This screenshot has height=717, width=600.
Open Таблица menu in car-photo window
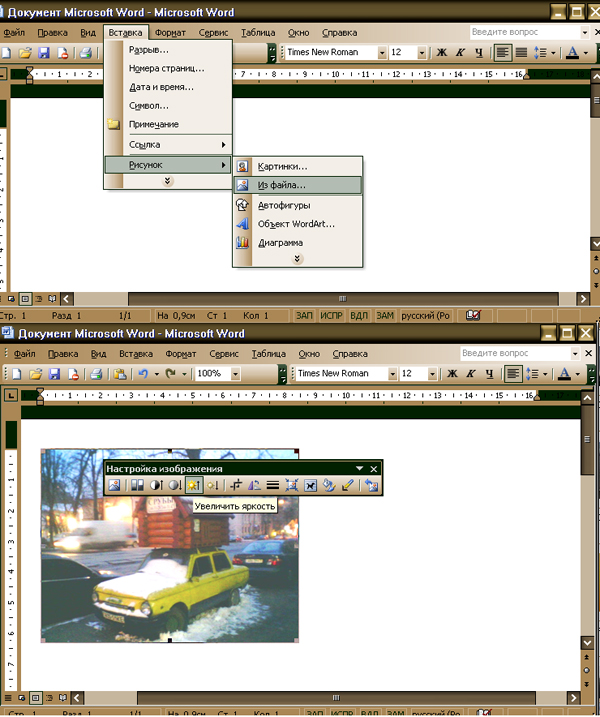(x=268, y=354)
